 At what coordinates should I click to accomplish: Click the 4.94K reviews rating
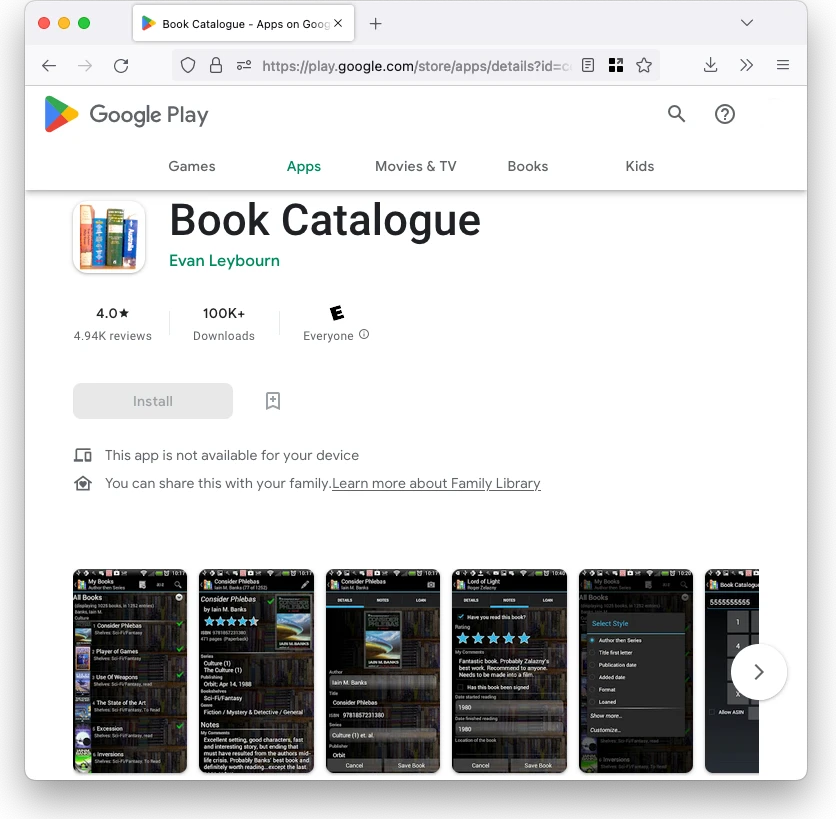[x=112, y=324]
